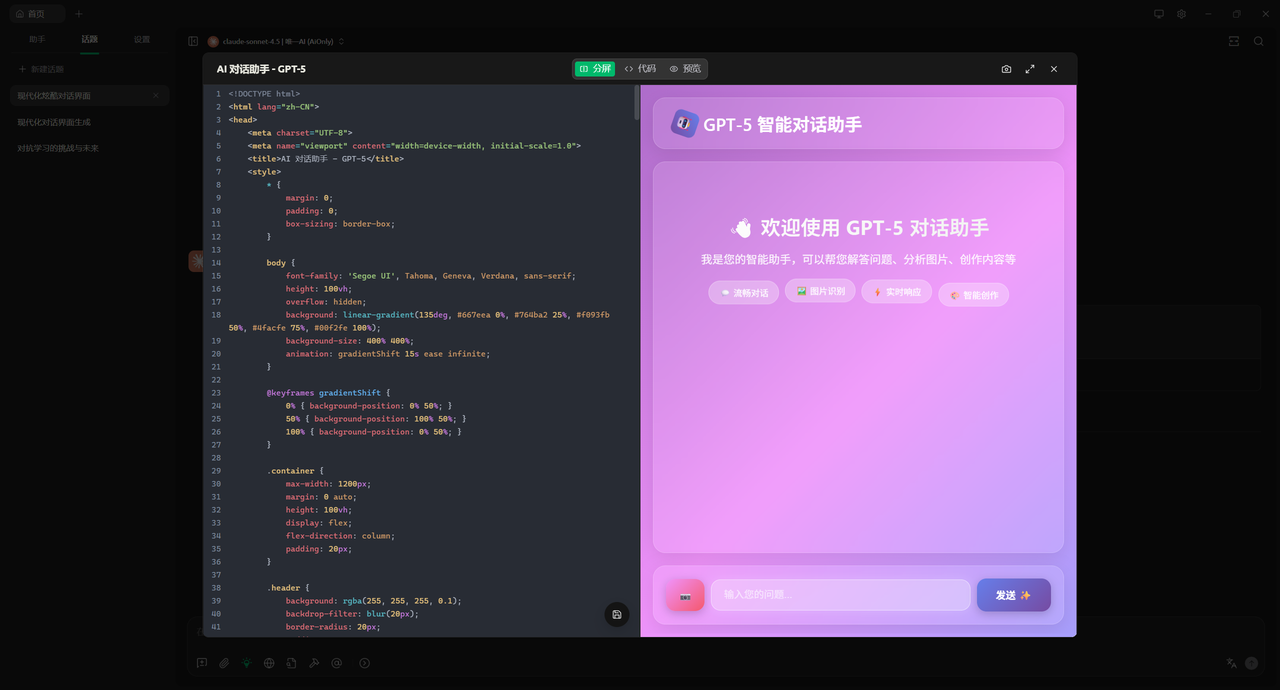Image resolution: width=1280 pixels, height=690 pixels.
Task: Close the AI 对话助手 - GPT-5 dialog
Action: click(x=1054, y=69)
